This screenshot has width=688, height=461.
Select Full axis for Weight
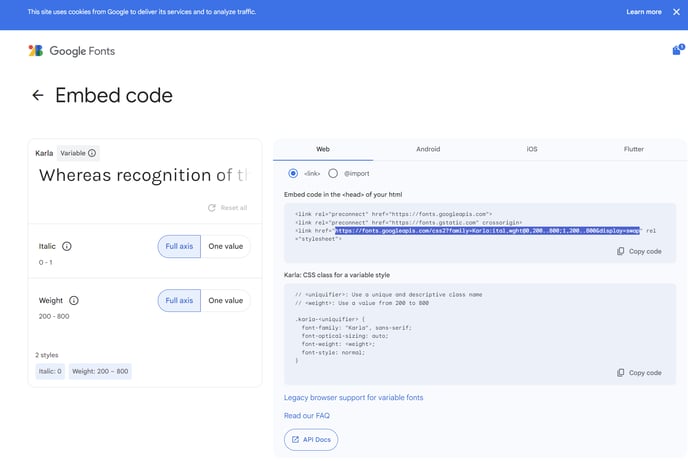[179, 300]
